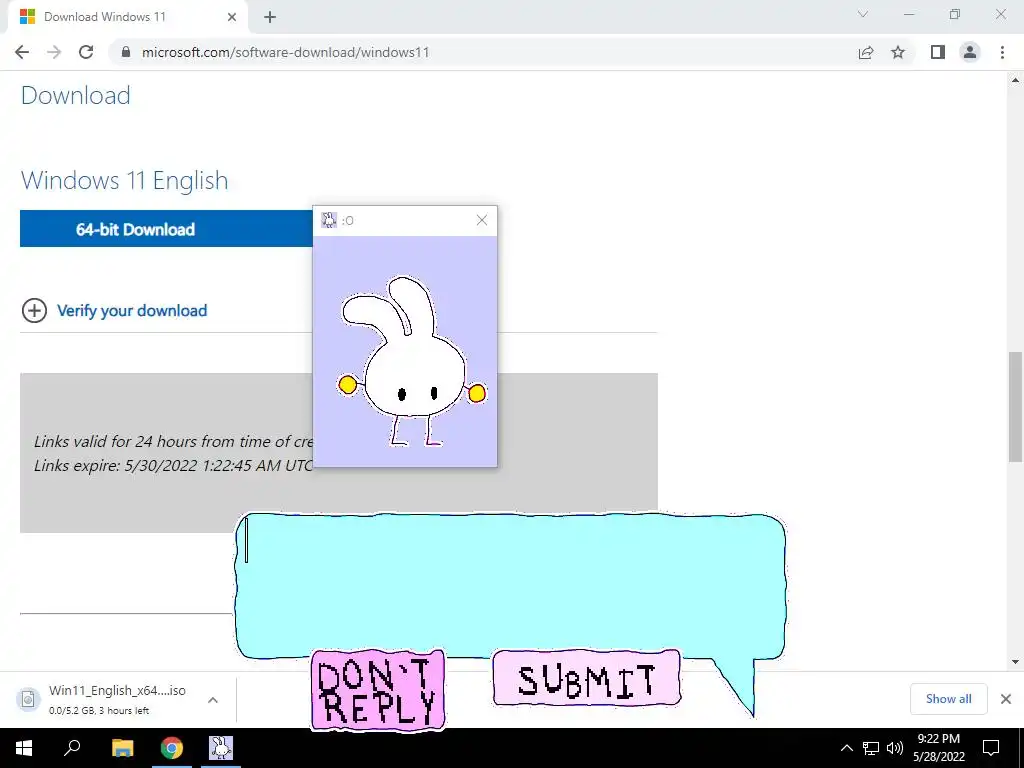Screen dimensions: 1024x768
Task: Click the bunny app taskbar icon
Action: point(221,748)
